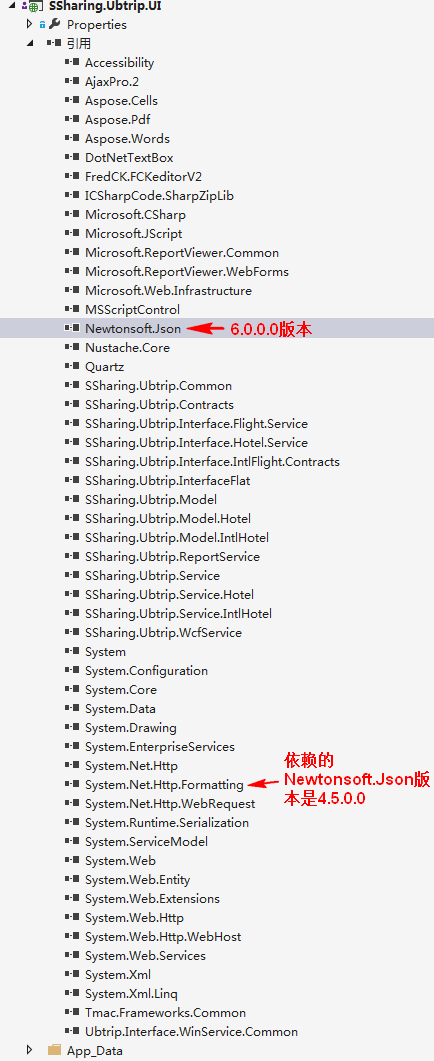This screenshot has height=1061, width=434.
Task: Select the System.Web.Extensions reference
Action: coord(152,899)
